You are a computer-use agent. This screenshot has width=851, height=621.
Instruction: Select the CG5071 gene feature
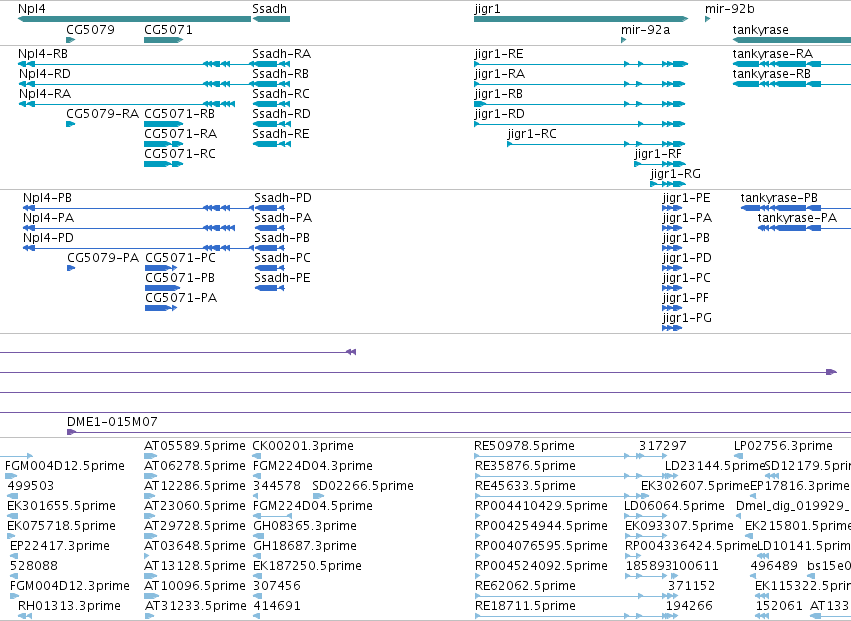click(x=163, y=40)
